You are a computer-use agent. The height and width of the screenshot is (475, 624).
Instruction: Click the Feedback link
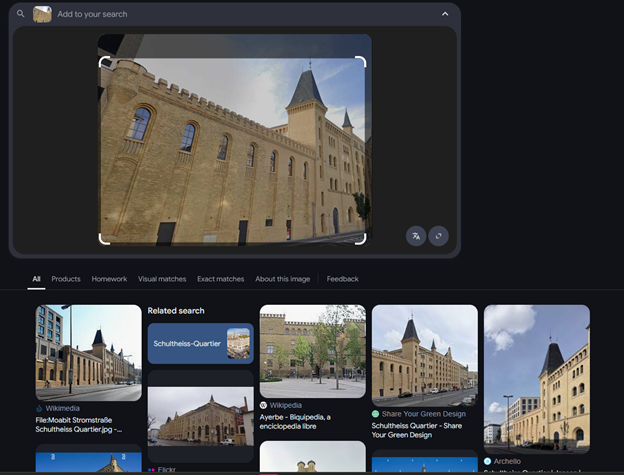coord(343,279)
